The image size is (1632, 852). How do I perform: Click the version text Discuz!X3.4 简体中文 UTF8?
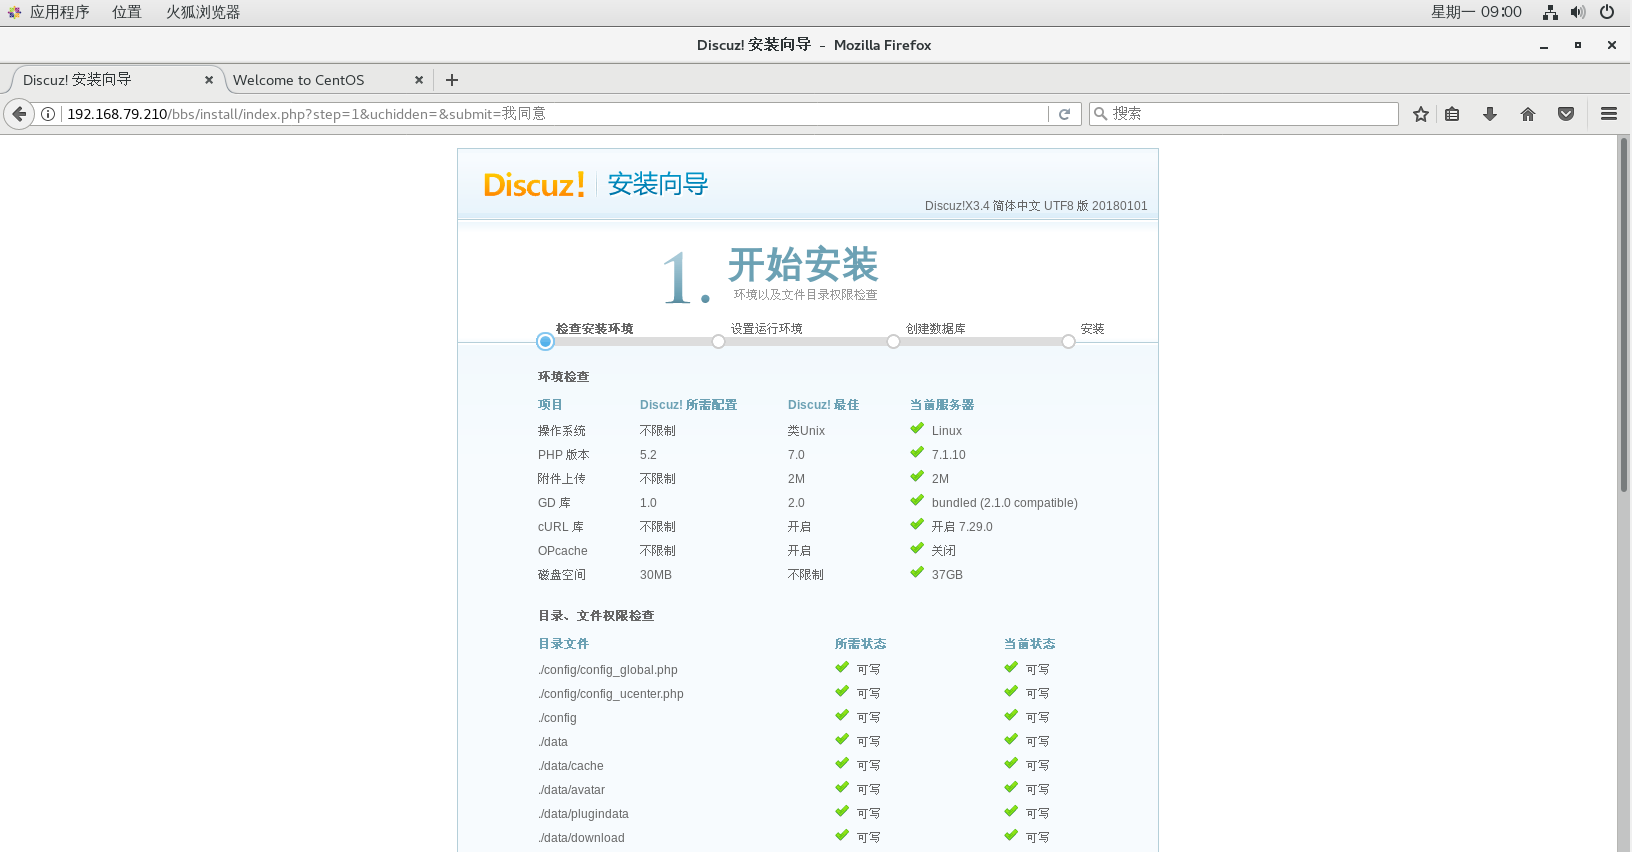1036,206
